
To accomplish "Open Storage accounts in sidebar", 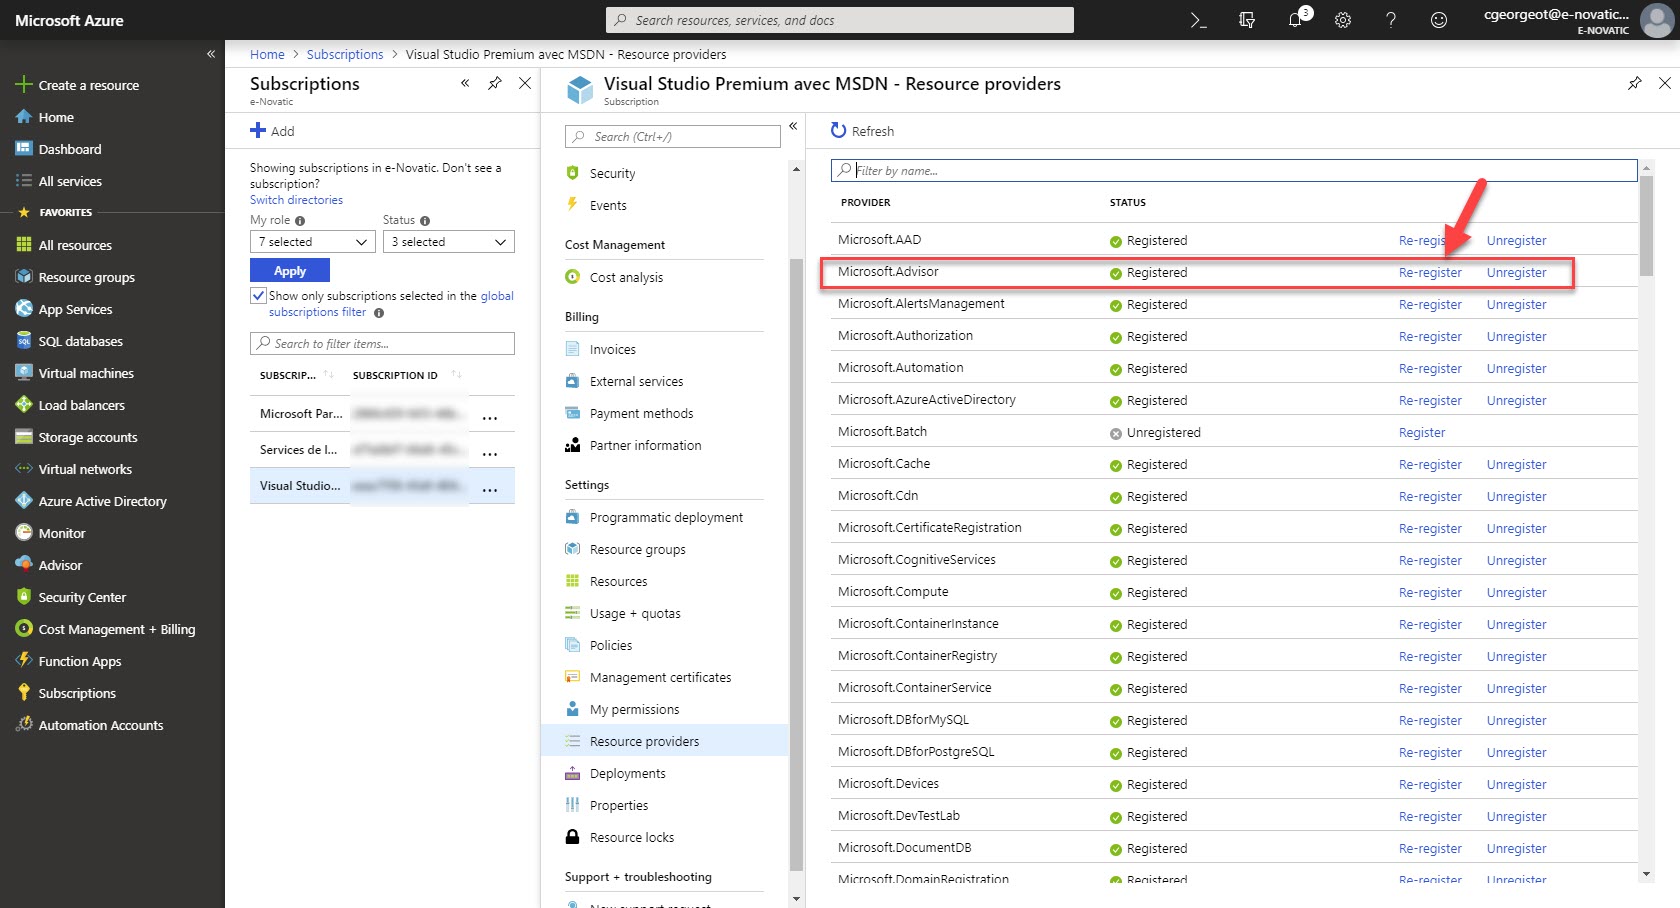I will [x=88, y=437].
